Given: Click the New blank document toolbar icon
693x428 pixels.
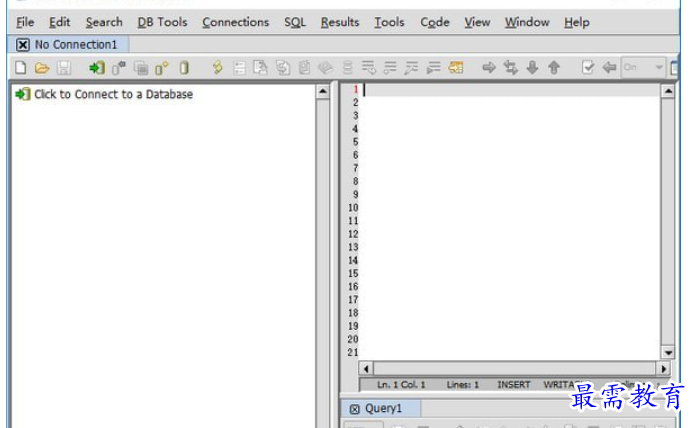Looking at the screenshot, I should tap(21, 68).
